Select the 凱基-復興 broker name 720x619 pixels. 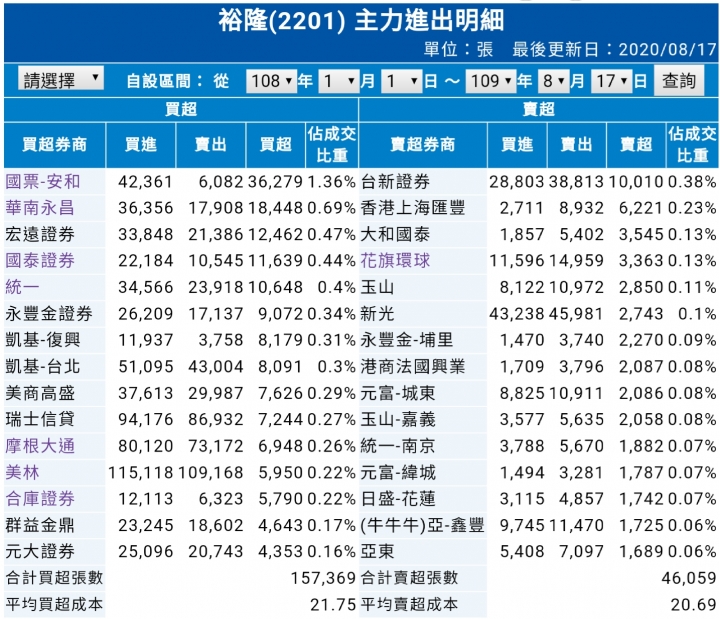[x=43, y=340]
